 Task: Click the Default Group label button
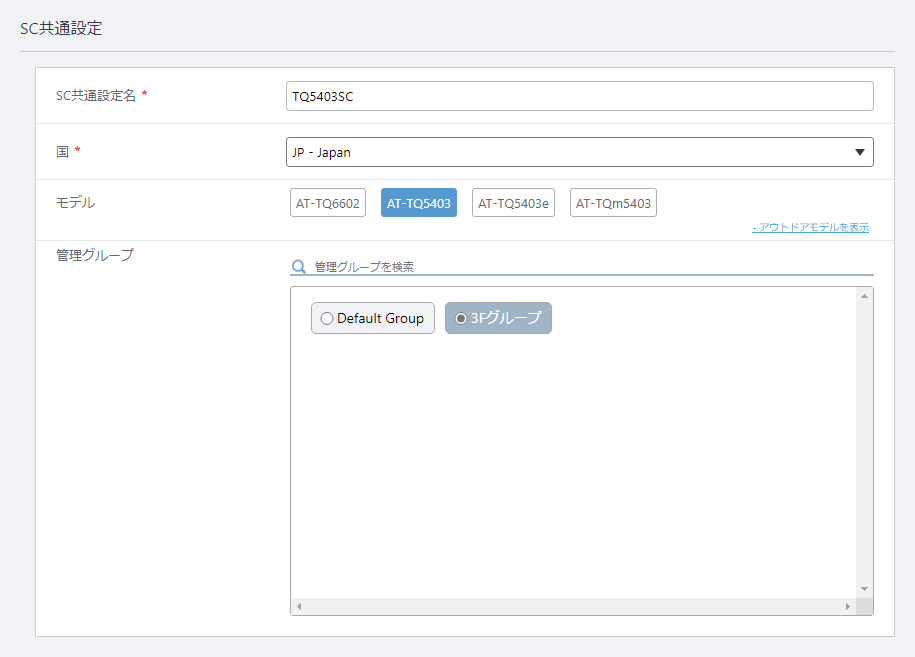pos(372,318)
